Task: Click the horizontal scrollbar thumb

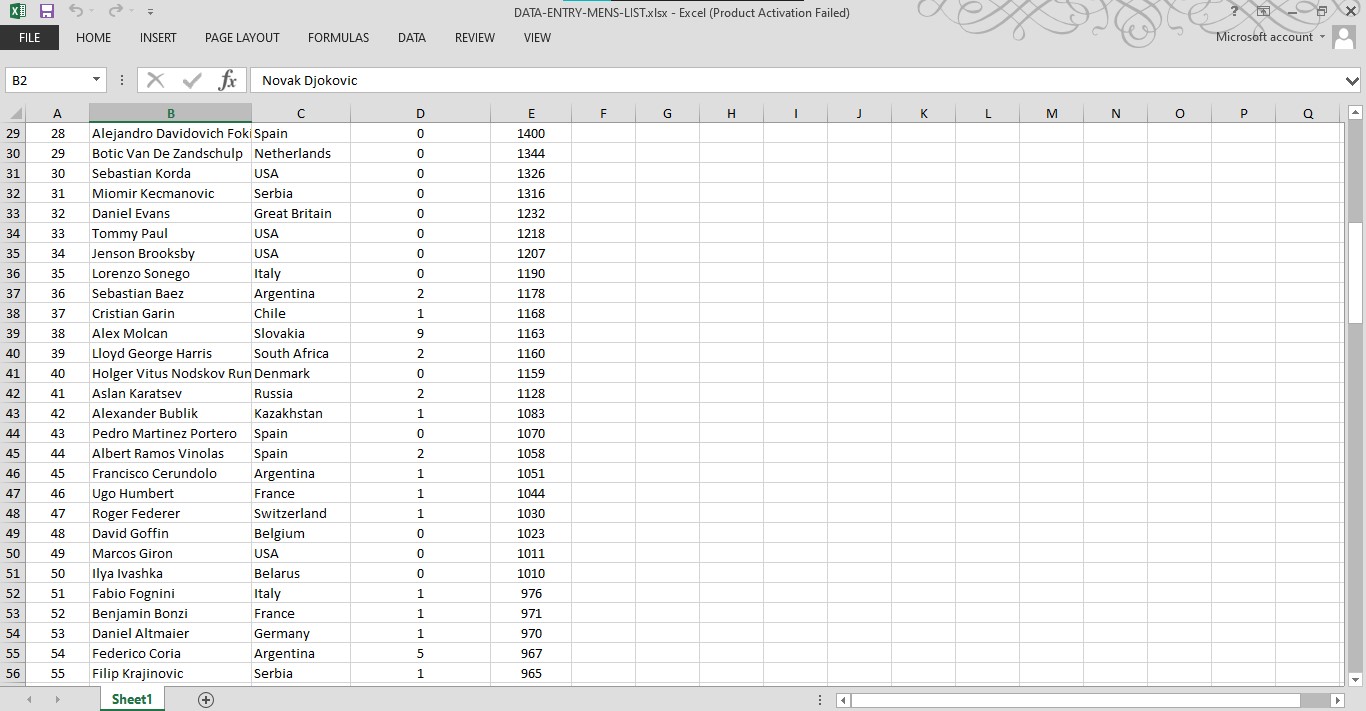Action: point(1075,700)
